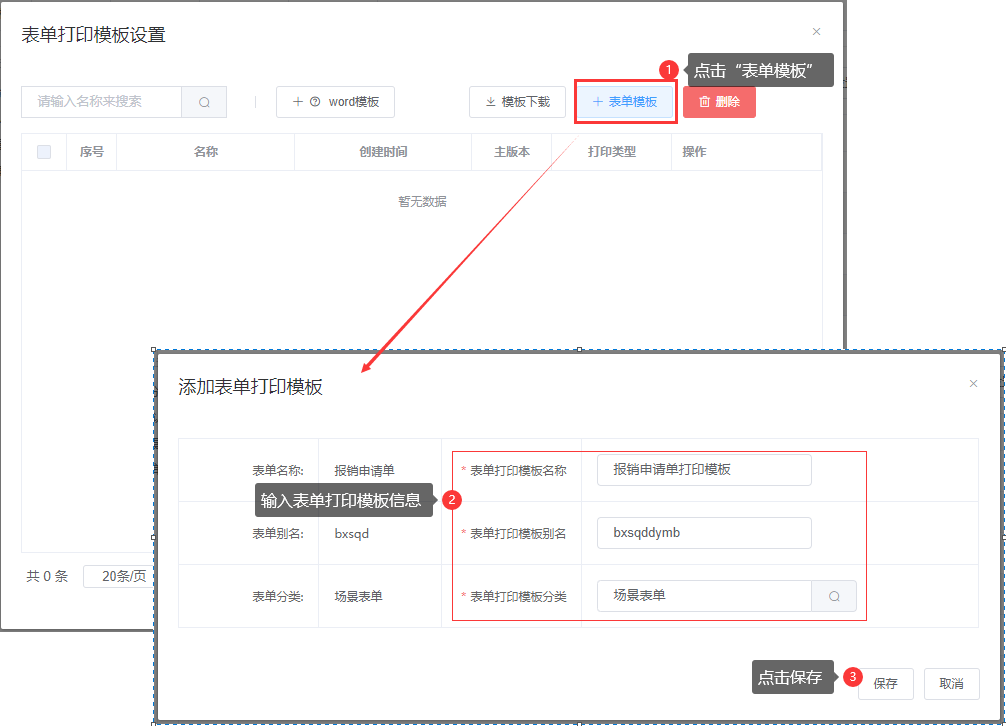Focus the 请输入名称来搜索 search field

pyautogui.click(x=101, y=102)
